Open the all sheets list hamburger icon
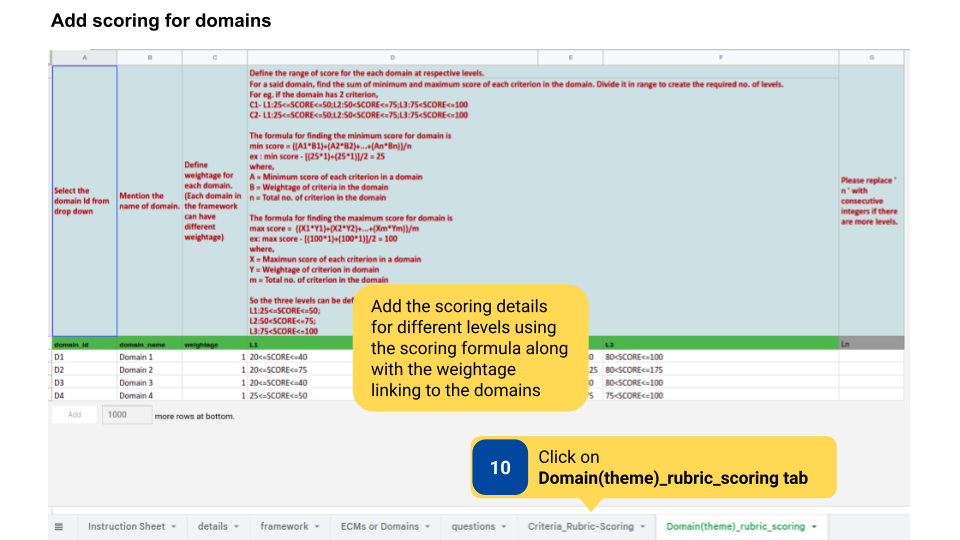This screenshot has width=960, height=540. point(59,526)
